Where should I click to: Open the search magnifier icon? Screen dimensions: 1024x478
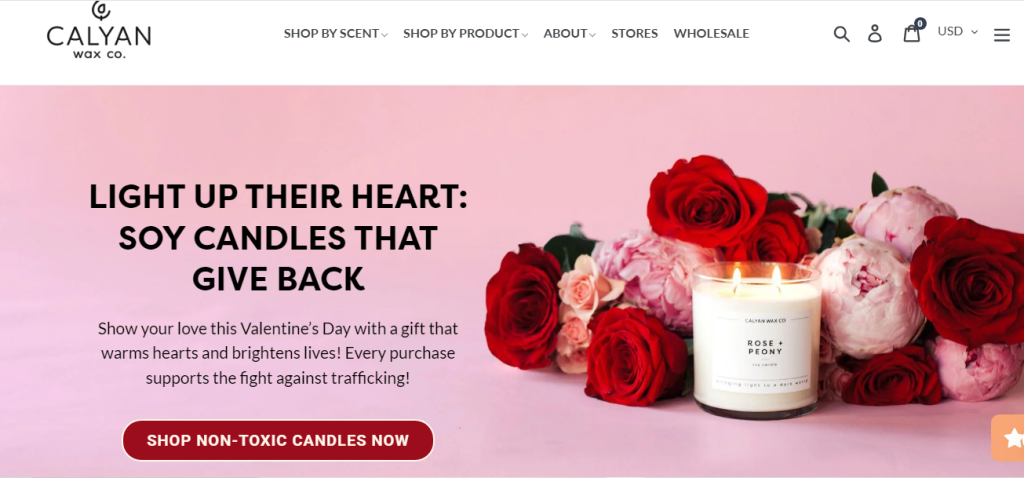pyautogui.click(x=841, y=33)
